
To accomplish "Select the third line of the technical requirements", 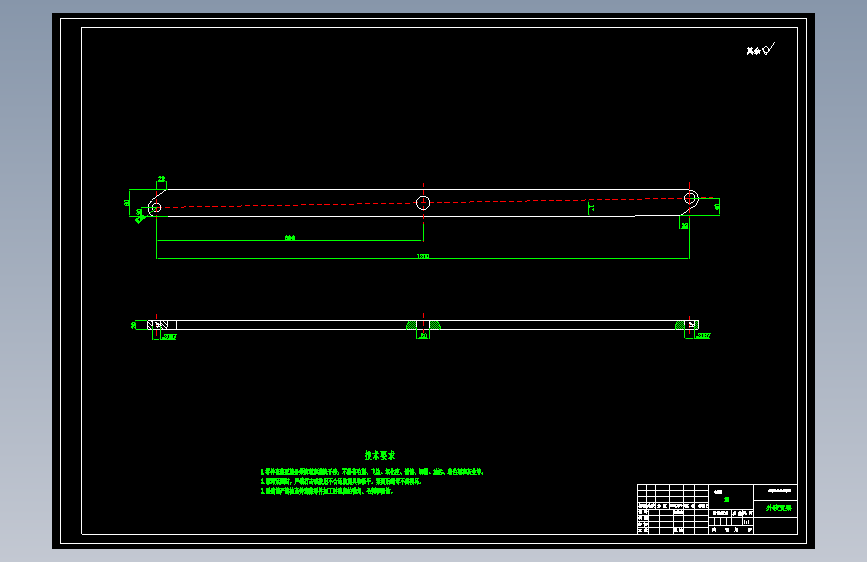I will tap(327, 491).
